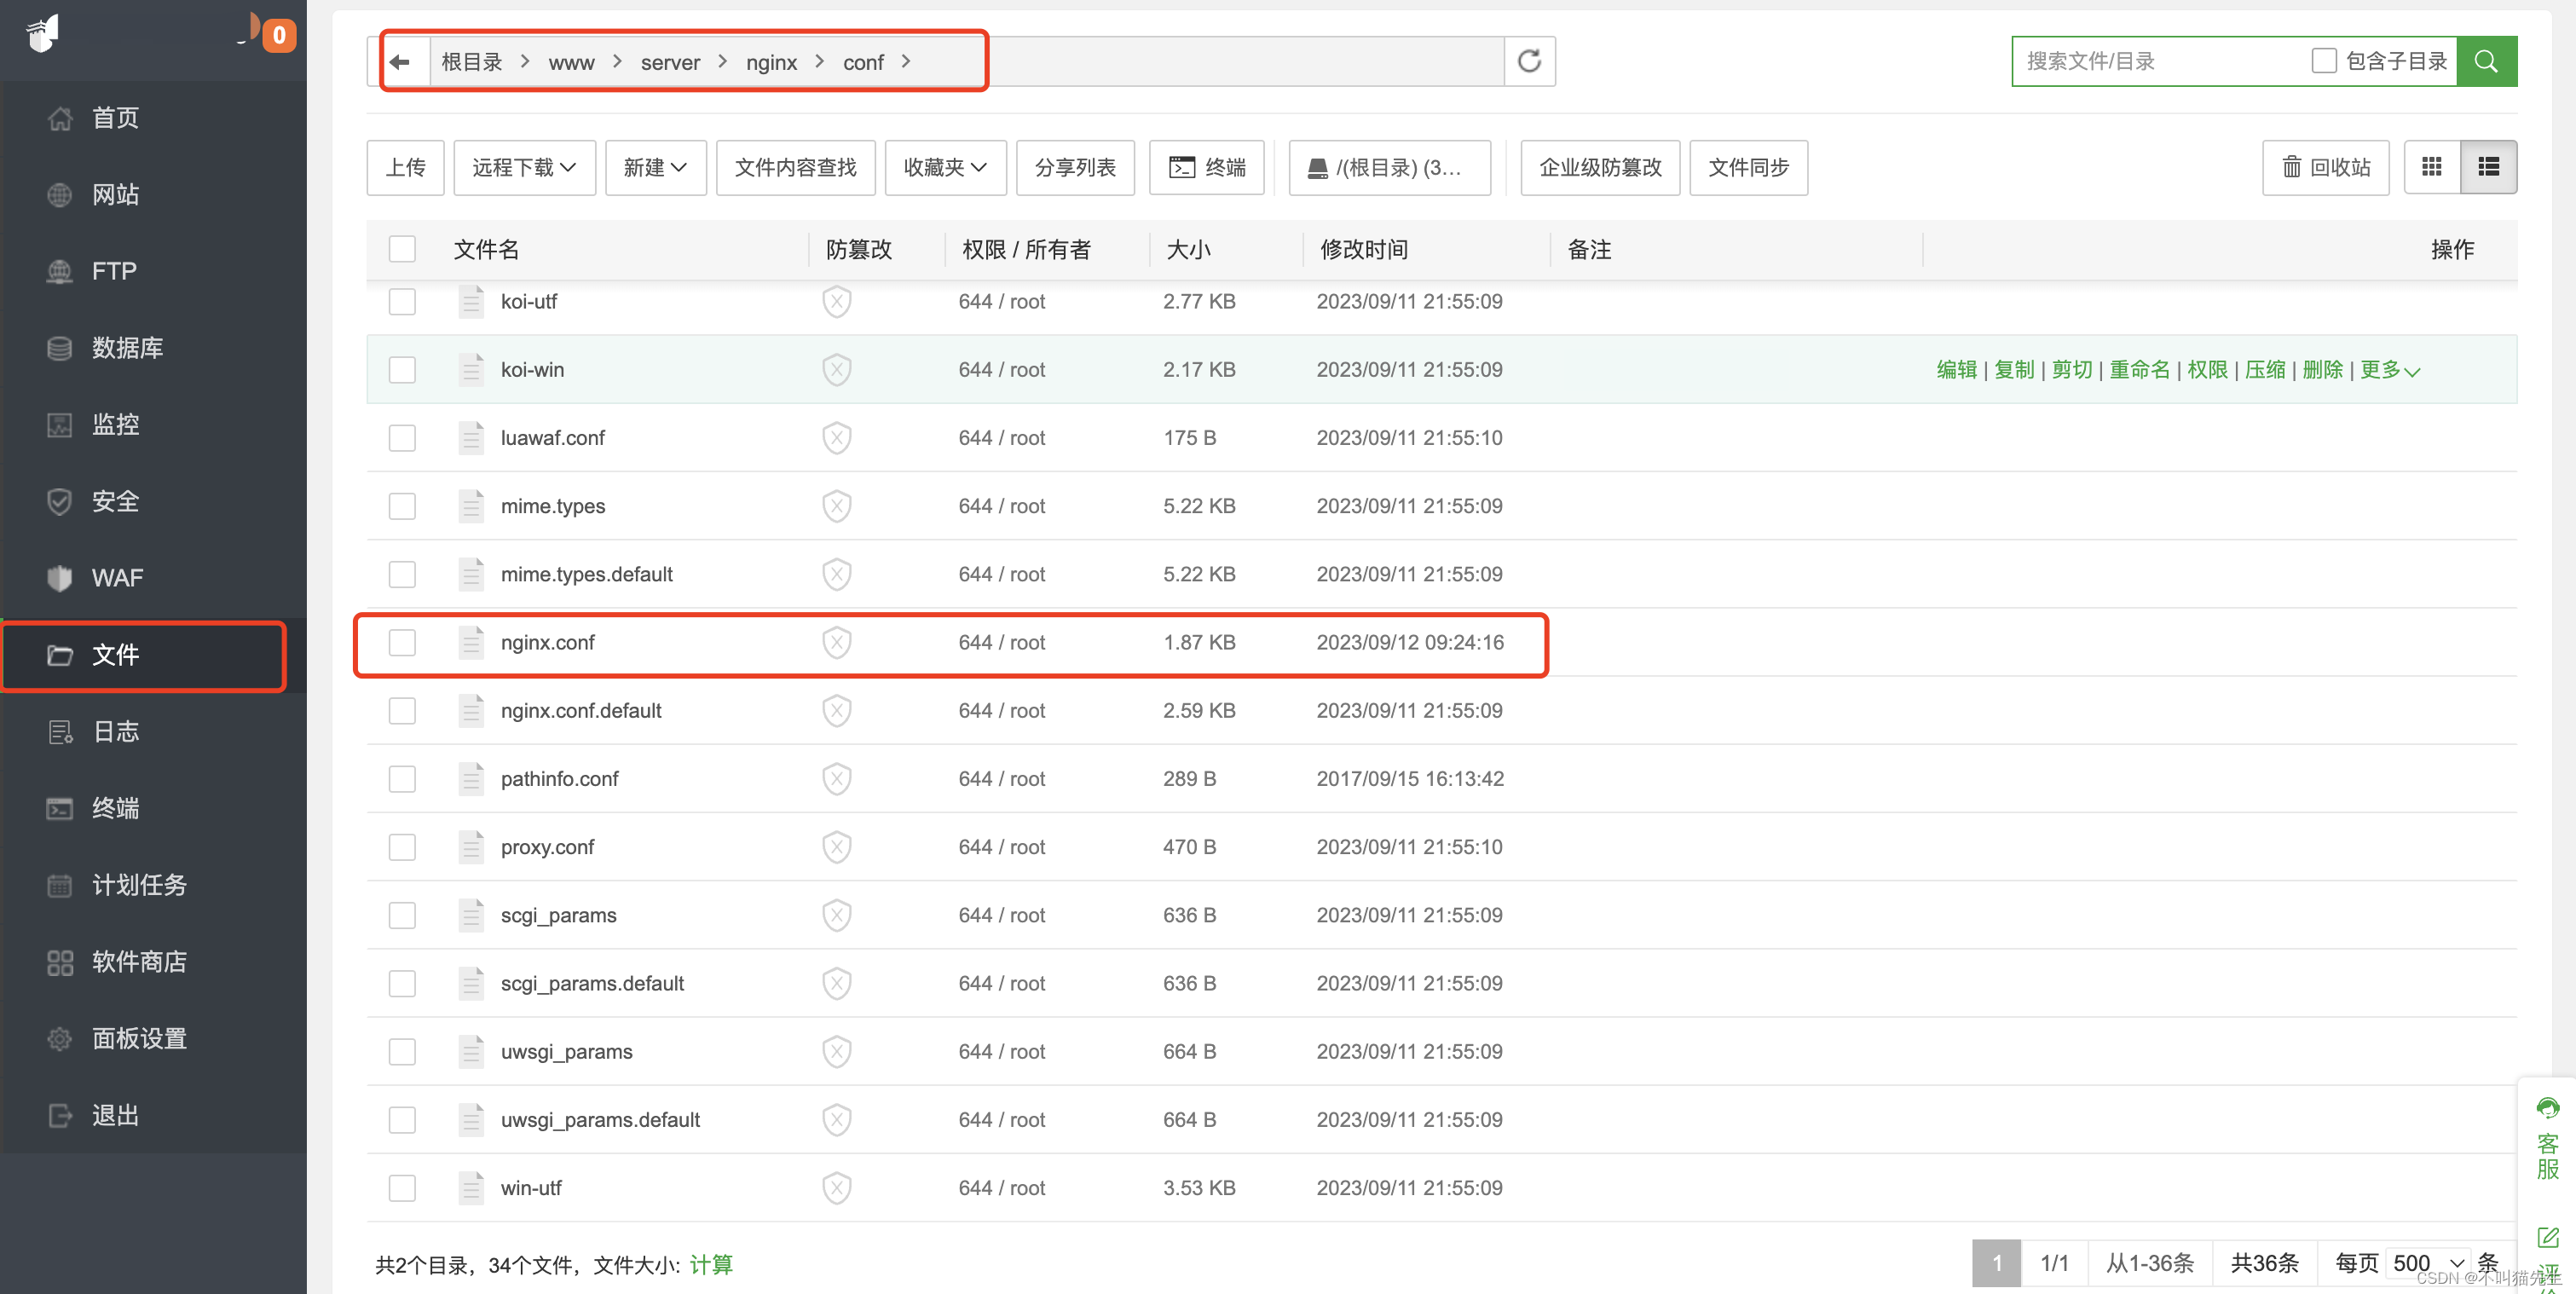Tick the checkbox for mime.types
This screenshot has height=1294, width=2576.
click(x=402, y=506)
